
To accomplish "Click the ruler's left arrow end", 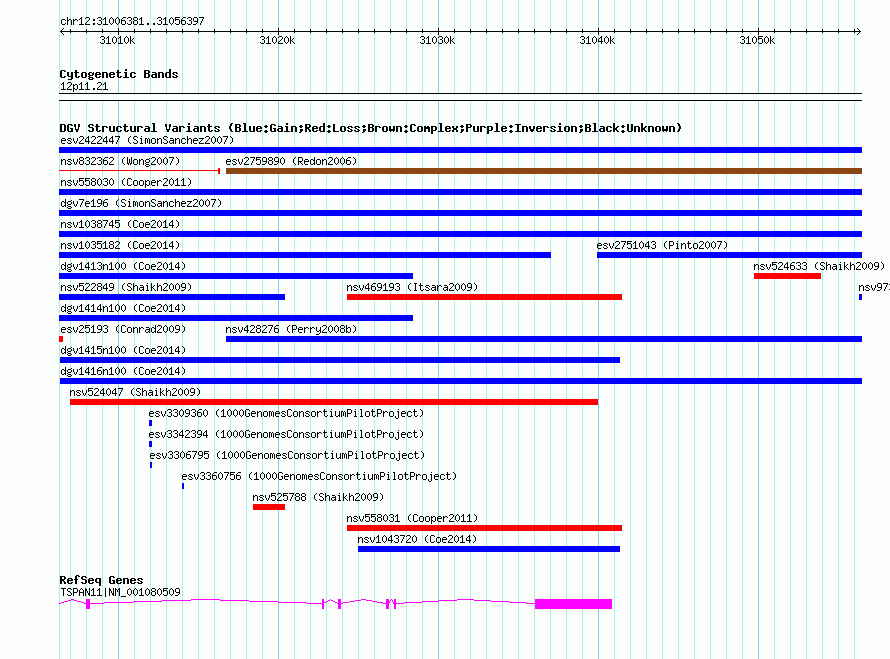I will pos(62,31).
